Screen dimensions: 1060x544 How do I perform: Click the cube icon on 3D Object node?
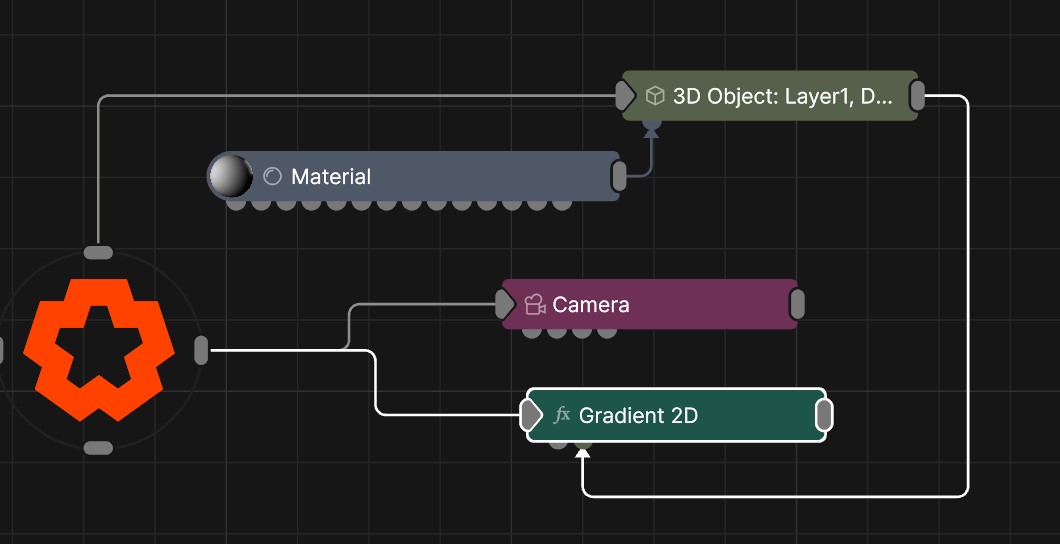pyautogui.click(x=655, y=96)
